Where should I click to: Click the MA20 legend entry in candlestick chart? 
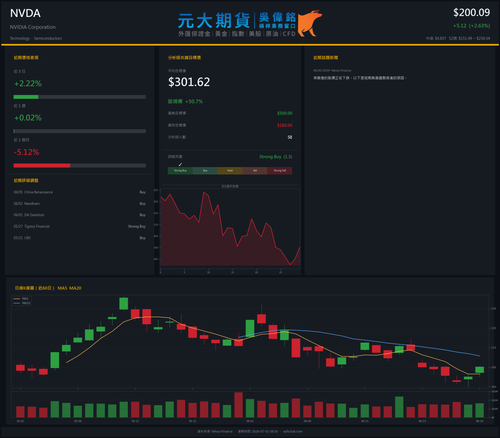(x=22, y=303)
